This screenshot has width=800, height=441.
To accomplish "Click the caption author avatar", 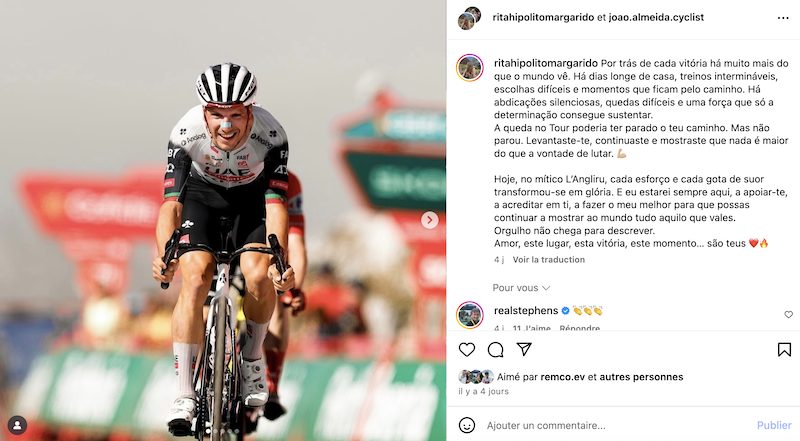I will tap(469, 68).
